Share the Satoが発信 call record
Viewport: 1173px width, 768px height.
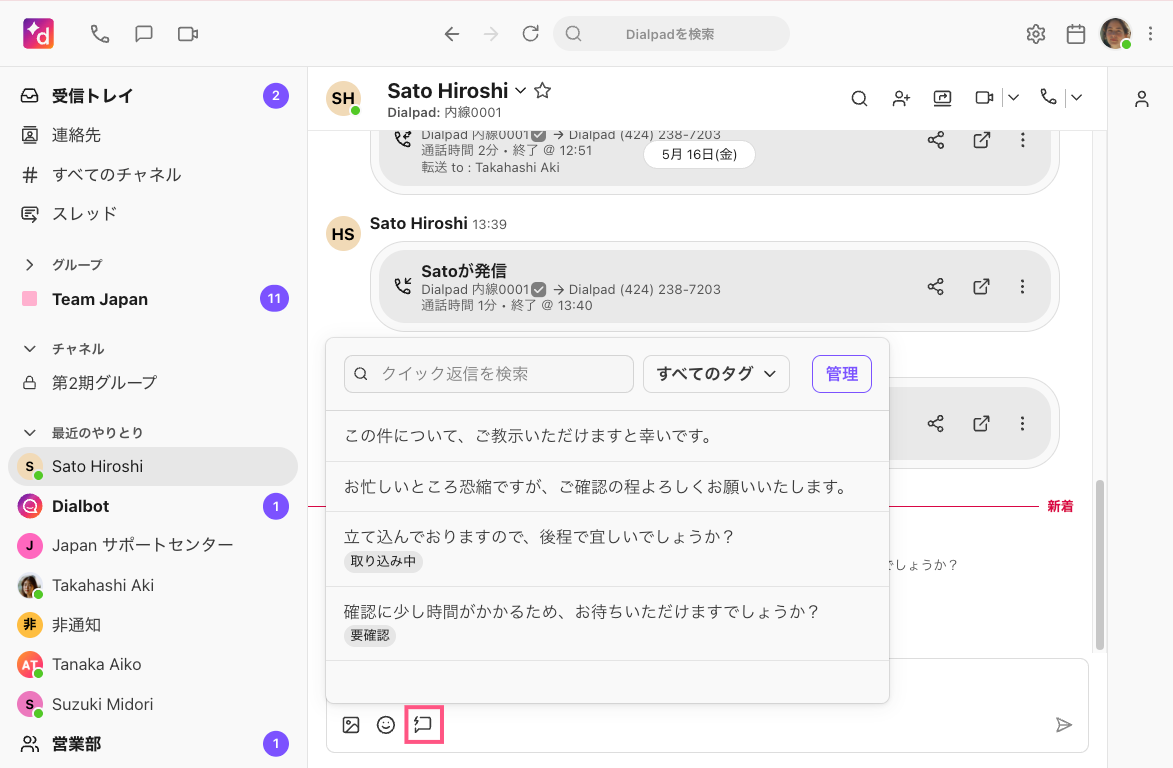click(936, 286)
